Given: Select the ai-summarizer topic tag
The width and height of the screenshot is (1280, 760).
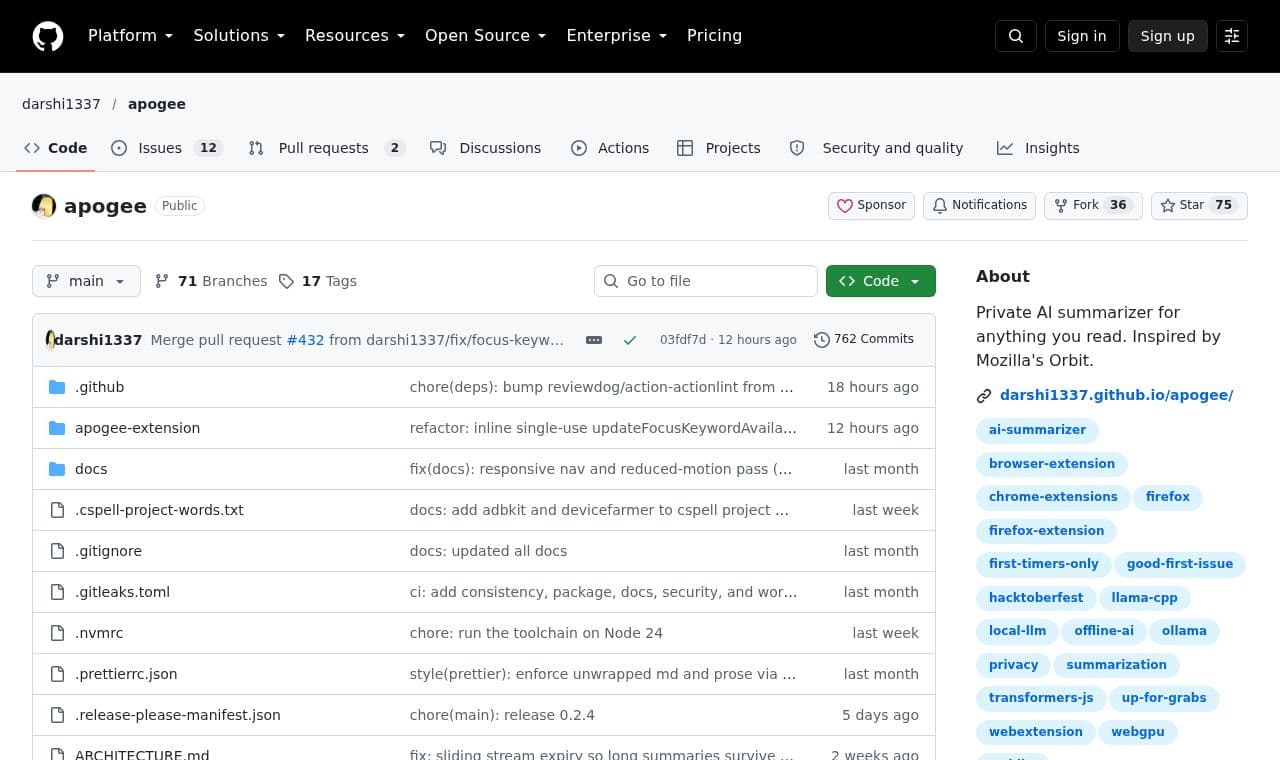Looking at the screenshot, I should [1037, 430].
